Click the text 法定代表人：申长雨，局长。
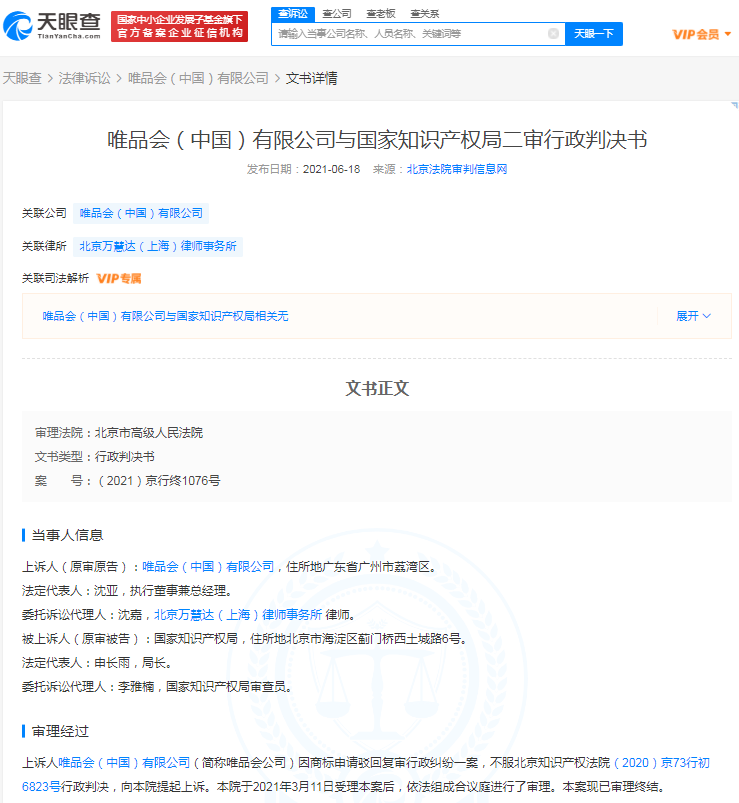Screen dimensions: 739x803 point(97,663)
